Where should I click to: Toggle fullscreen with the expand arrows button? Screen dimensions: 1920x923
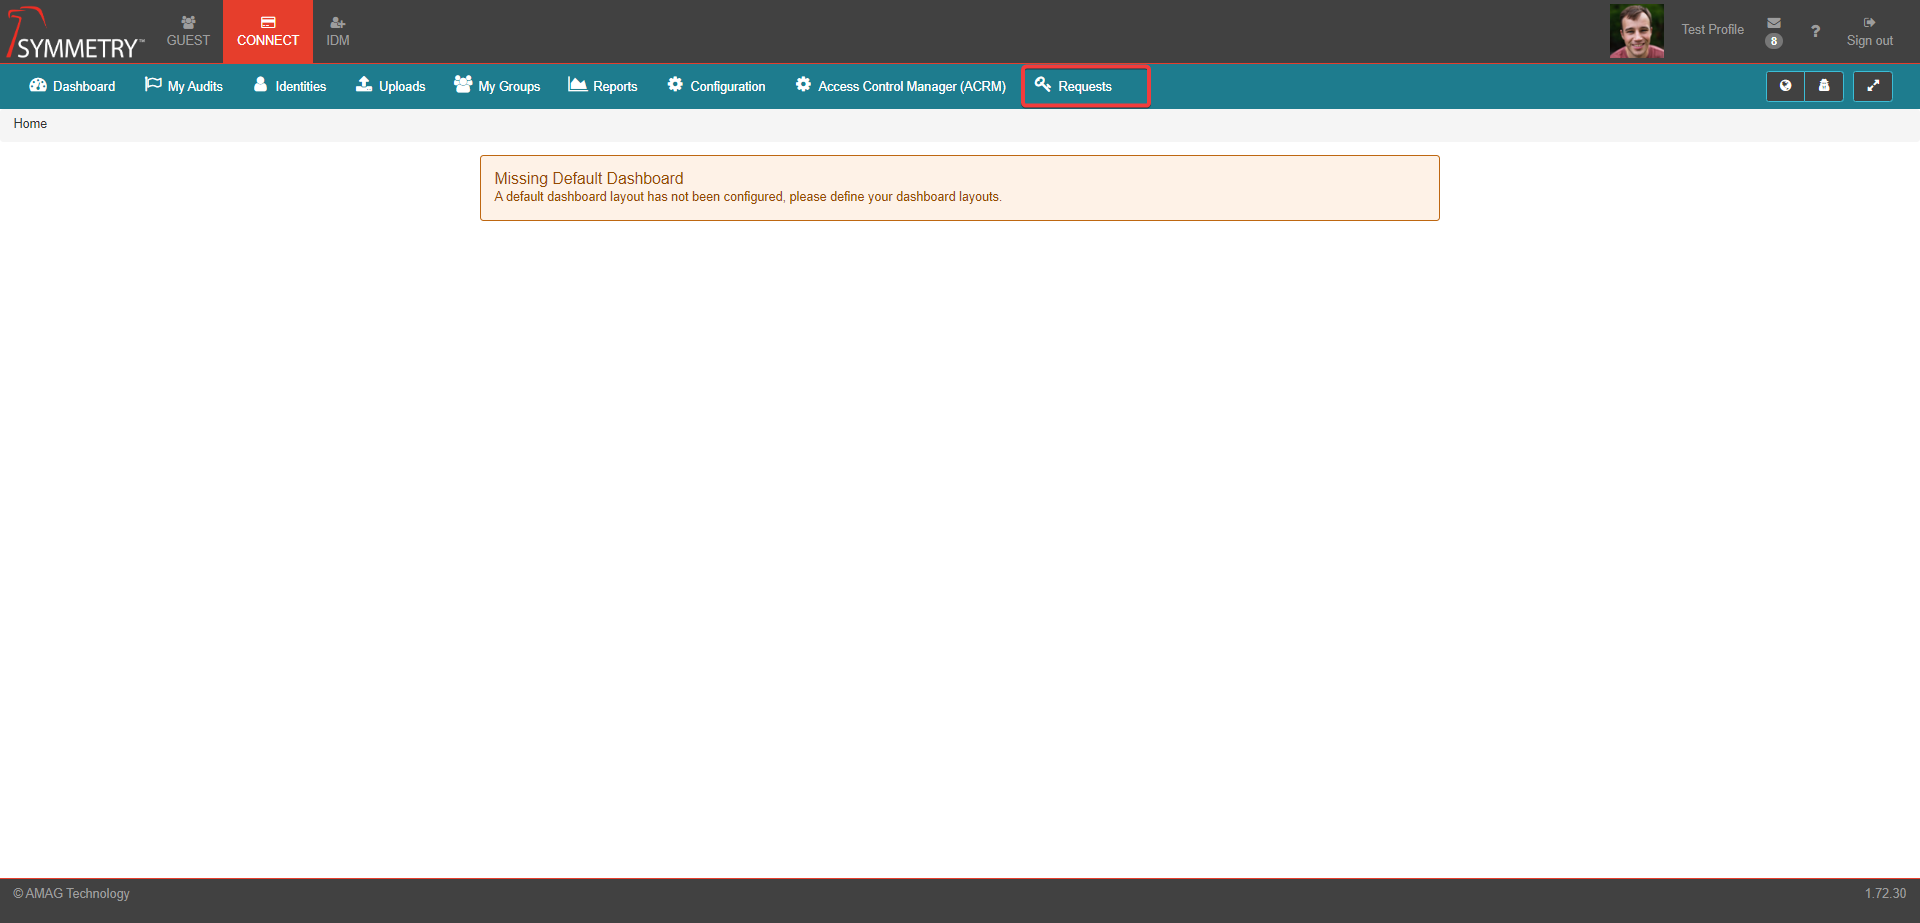tap(1873, 86)
